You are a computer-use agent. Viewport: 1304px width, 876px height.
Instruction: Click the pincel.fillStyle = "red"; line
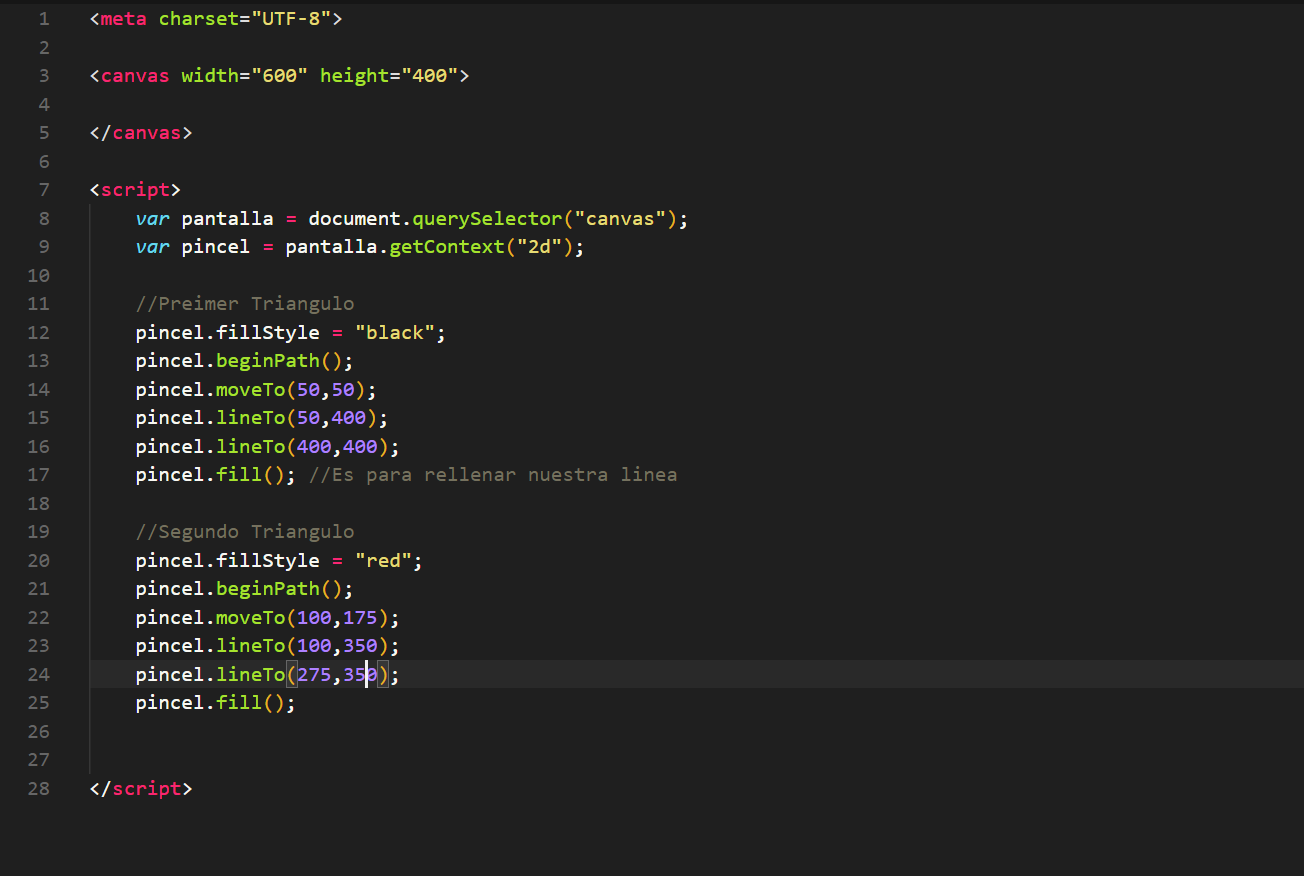(279, 560)
